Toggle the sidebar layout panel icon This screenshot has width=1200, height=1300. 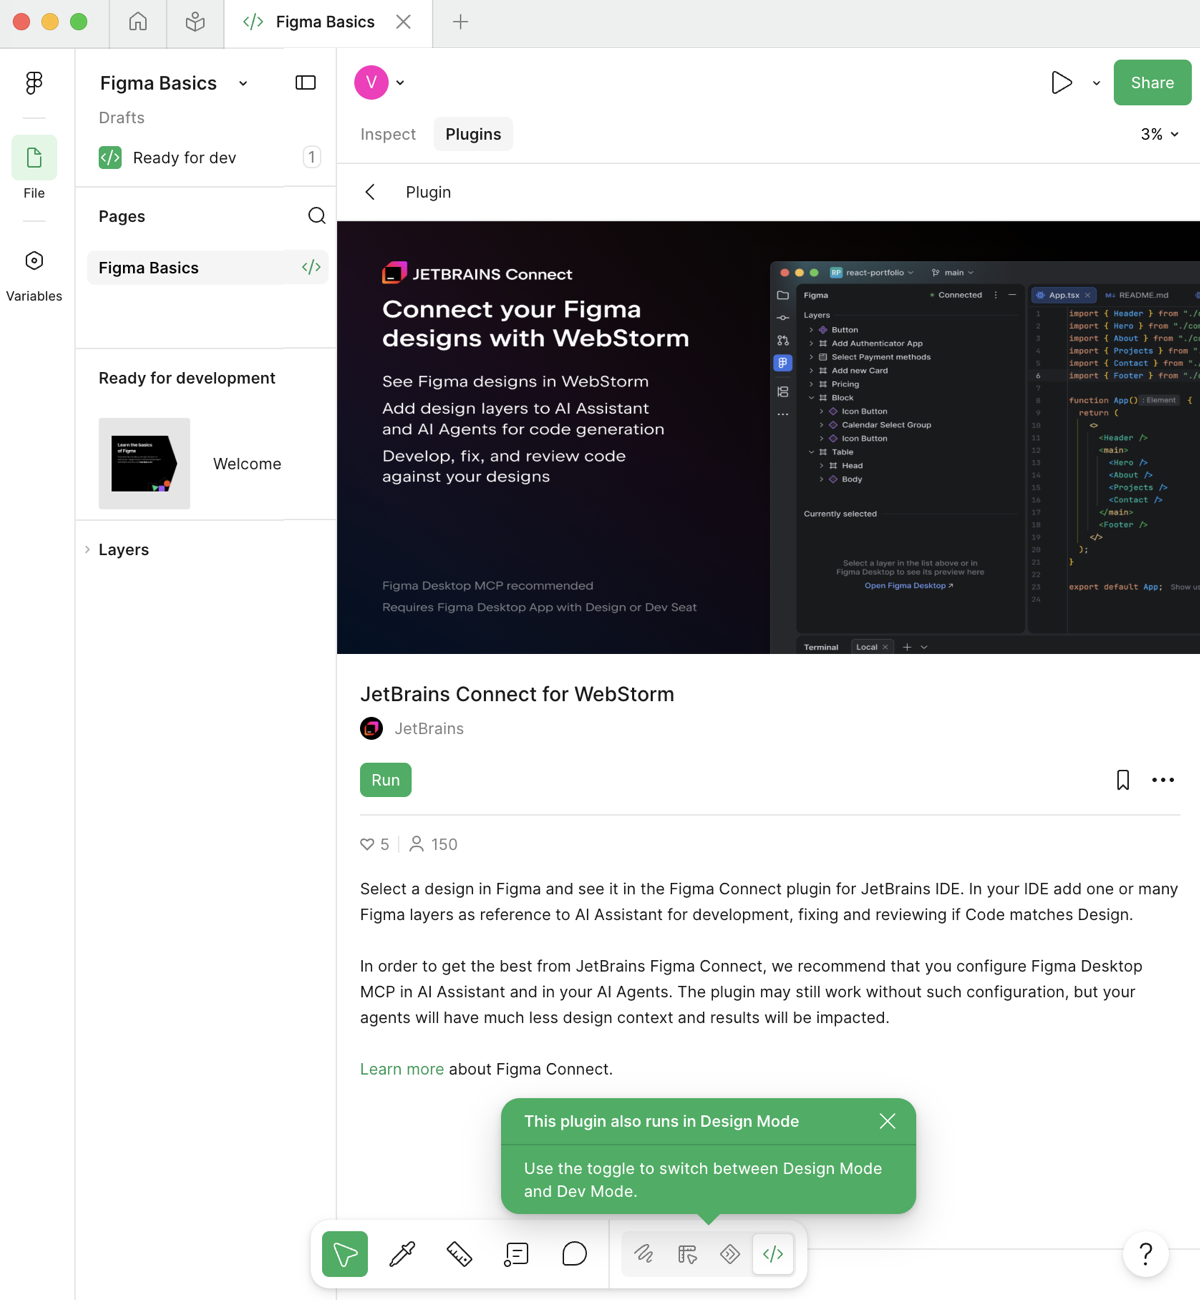306,83
